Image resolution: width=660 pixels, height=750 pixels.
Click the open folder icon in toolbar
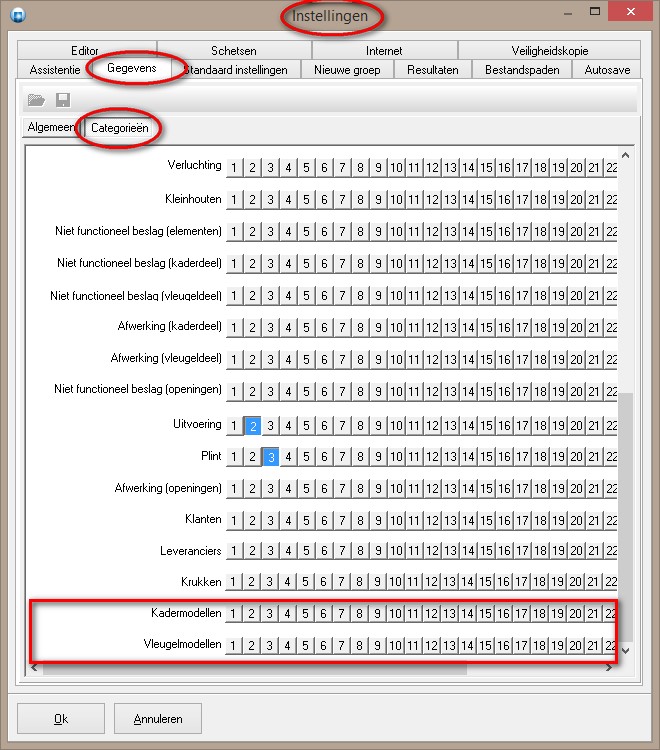pos(36,100)
